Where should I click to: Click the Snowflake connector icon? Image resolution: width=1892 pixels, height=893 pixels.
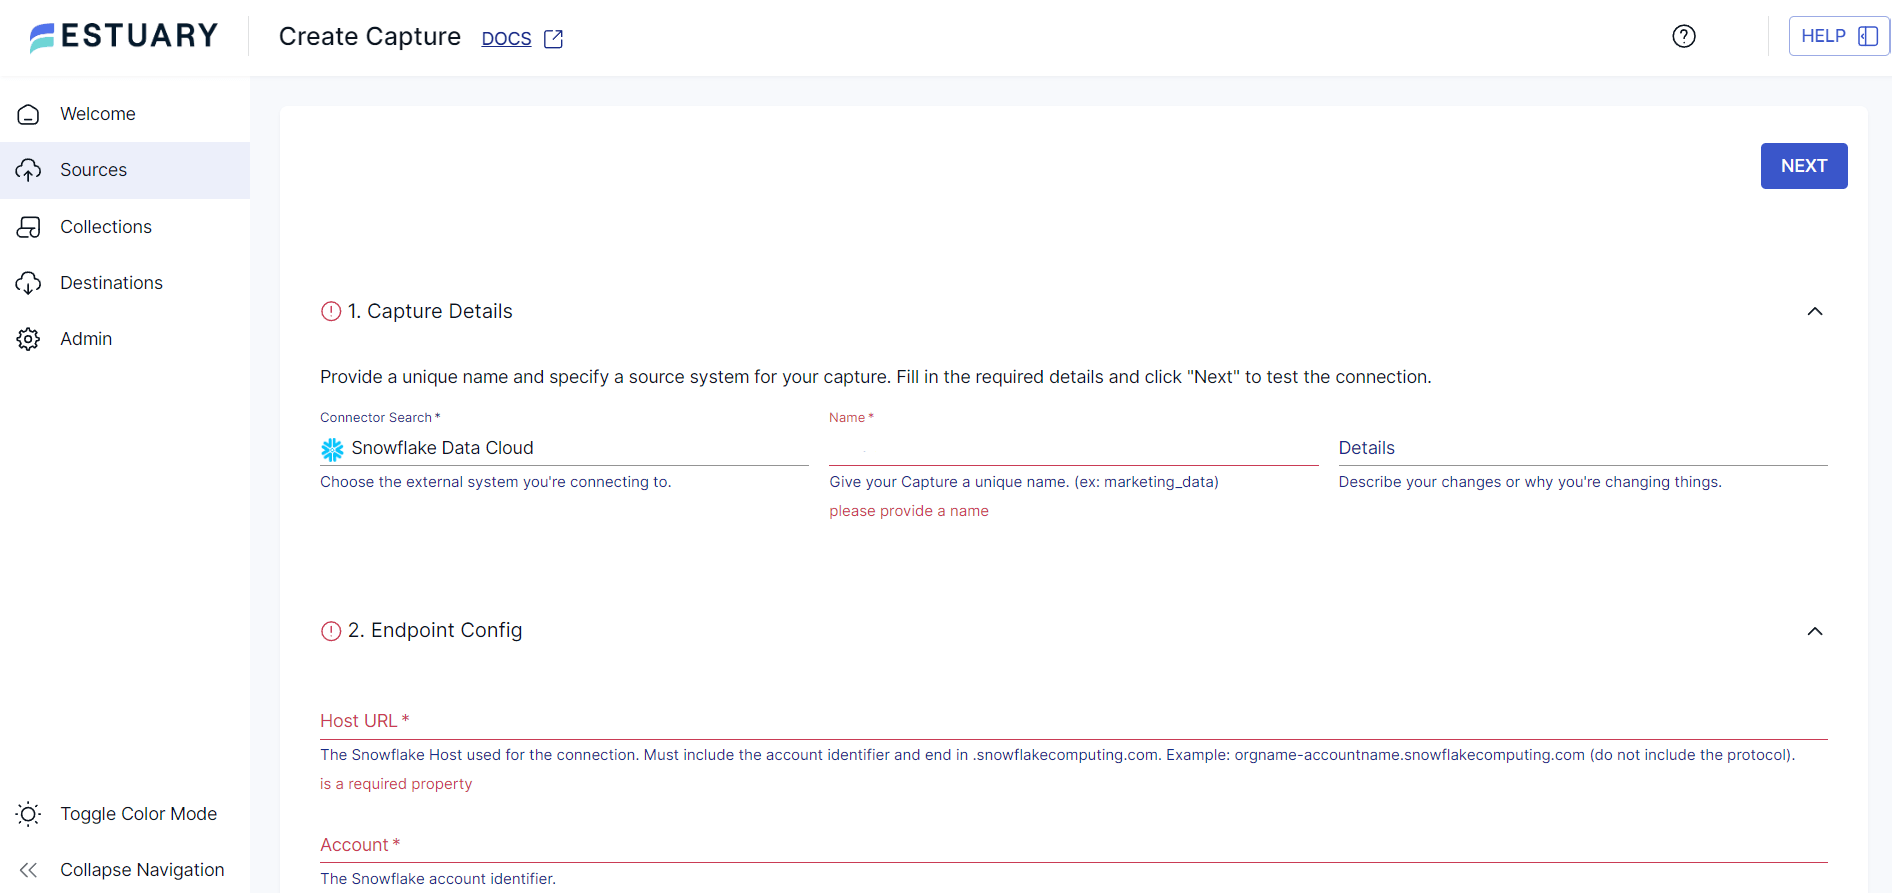coord(332,449)
